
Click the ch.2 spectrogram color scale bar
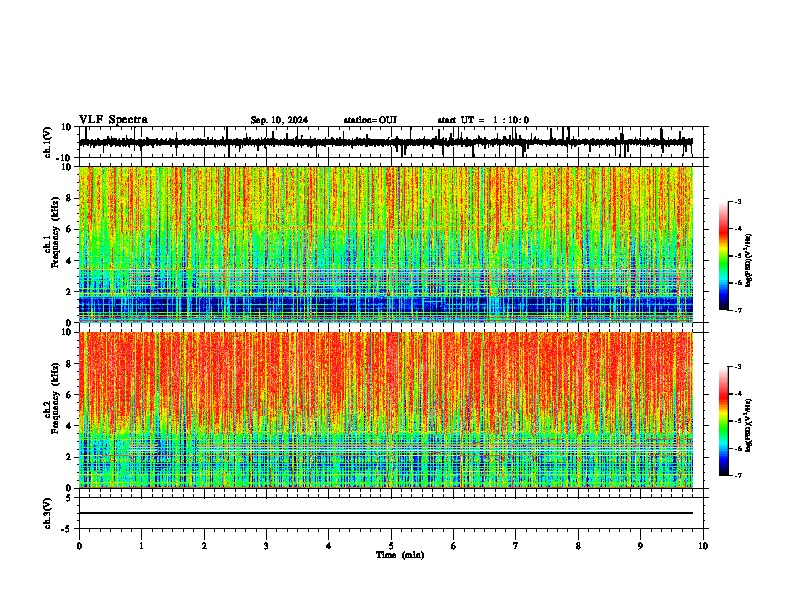tap(723, 421)
